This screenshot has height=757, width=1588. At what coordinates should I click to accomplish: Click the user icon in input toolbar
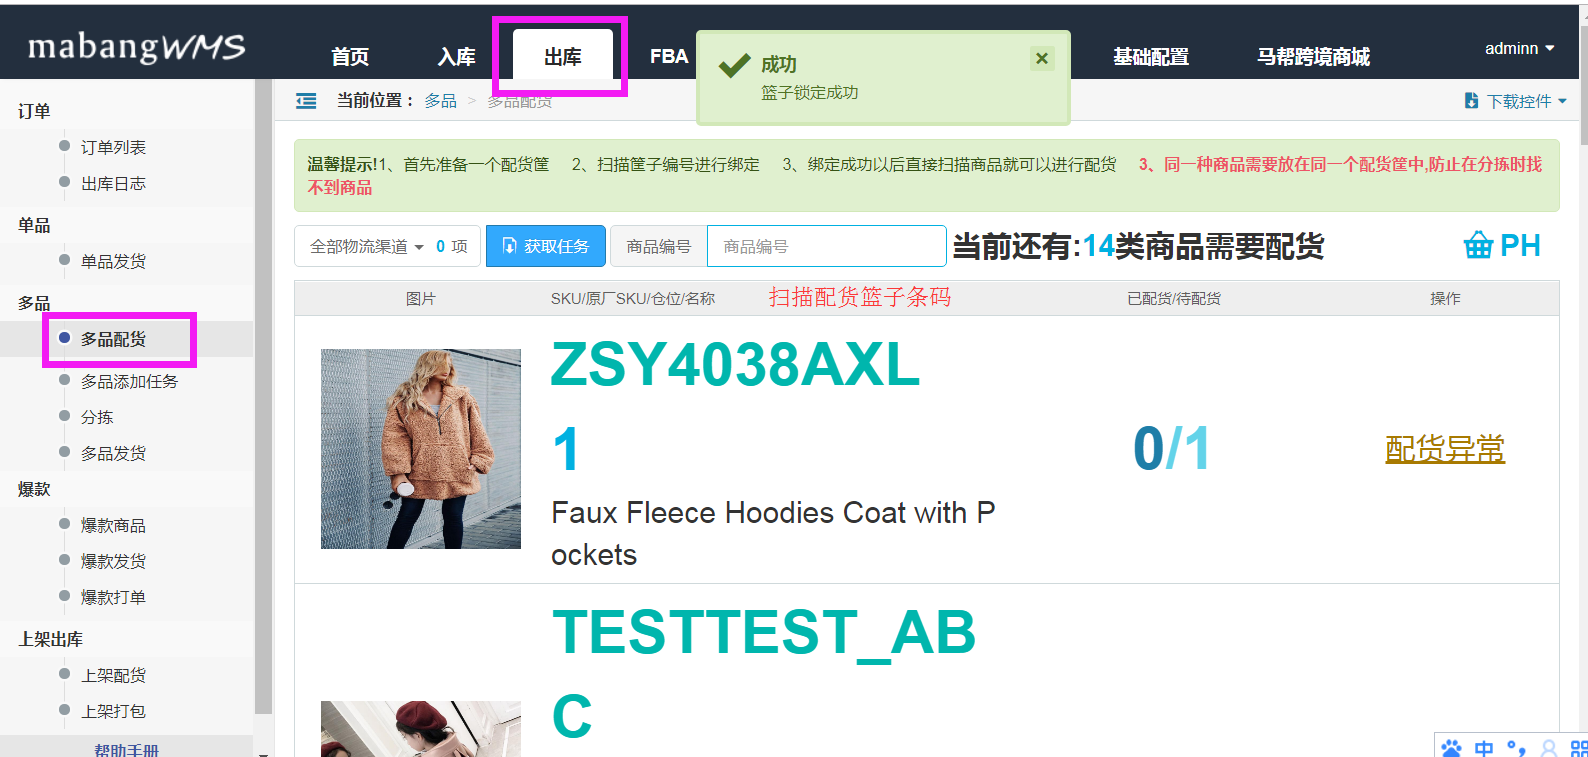[x=1549, y=748]
